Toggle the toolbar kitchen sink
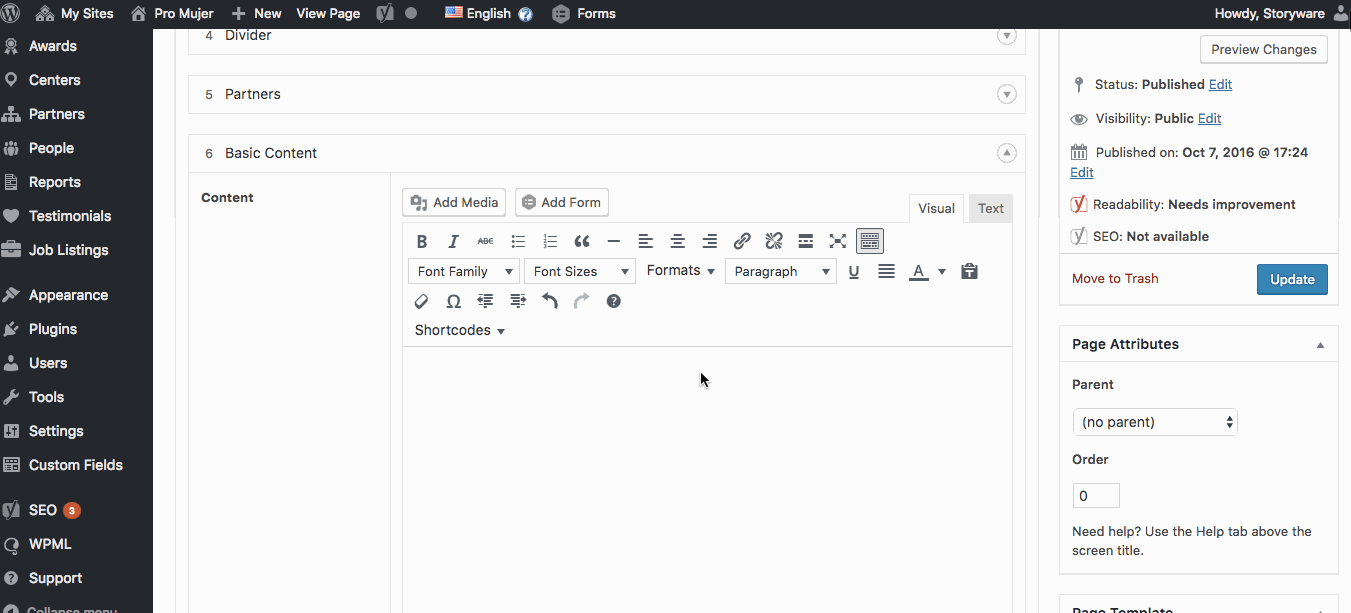Screen dimensions: 1351x613 (870, 241)
